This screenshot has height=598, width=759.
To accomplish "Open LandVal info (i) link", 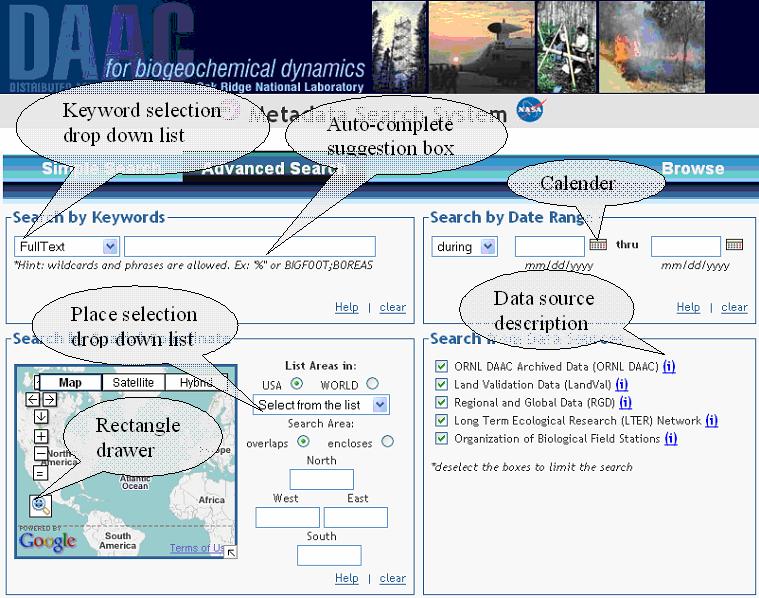I will (x=622, y=385).
